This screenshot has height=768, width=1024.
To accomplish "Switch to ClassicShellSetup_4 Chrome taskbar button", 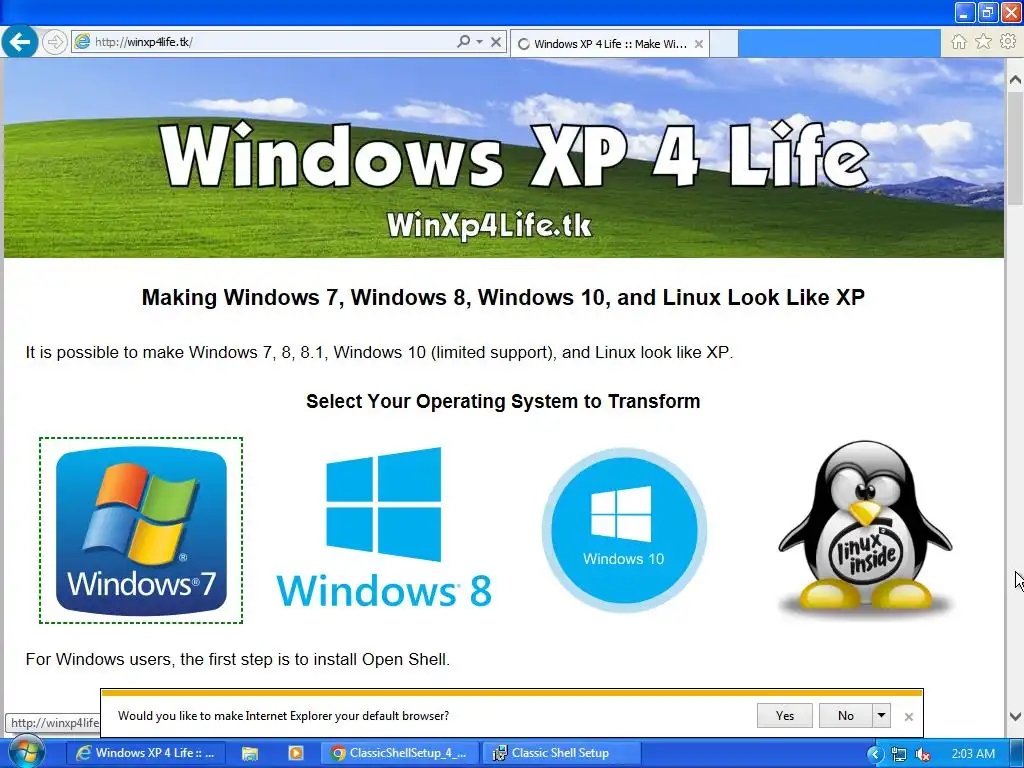I will (x=400, y=753).
